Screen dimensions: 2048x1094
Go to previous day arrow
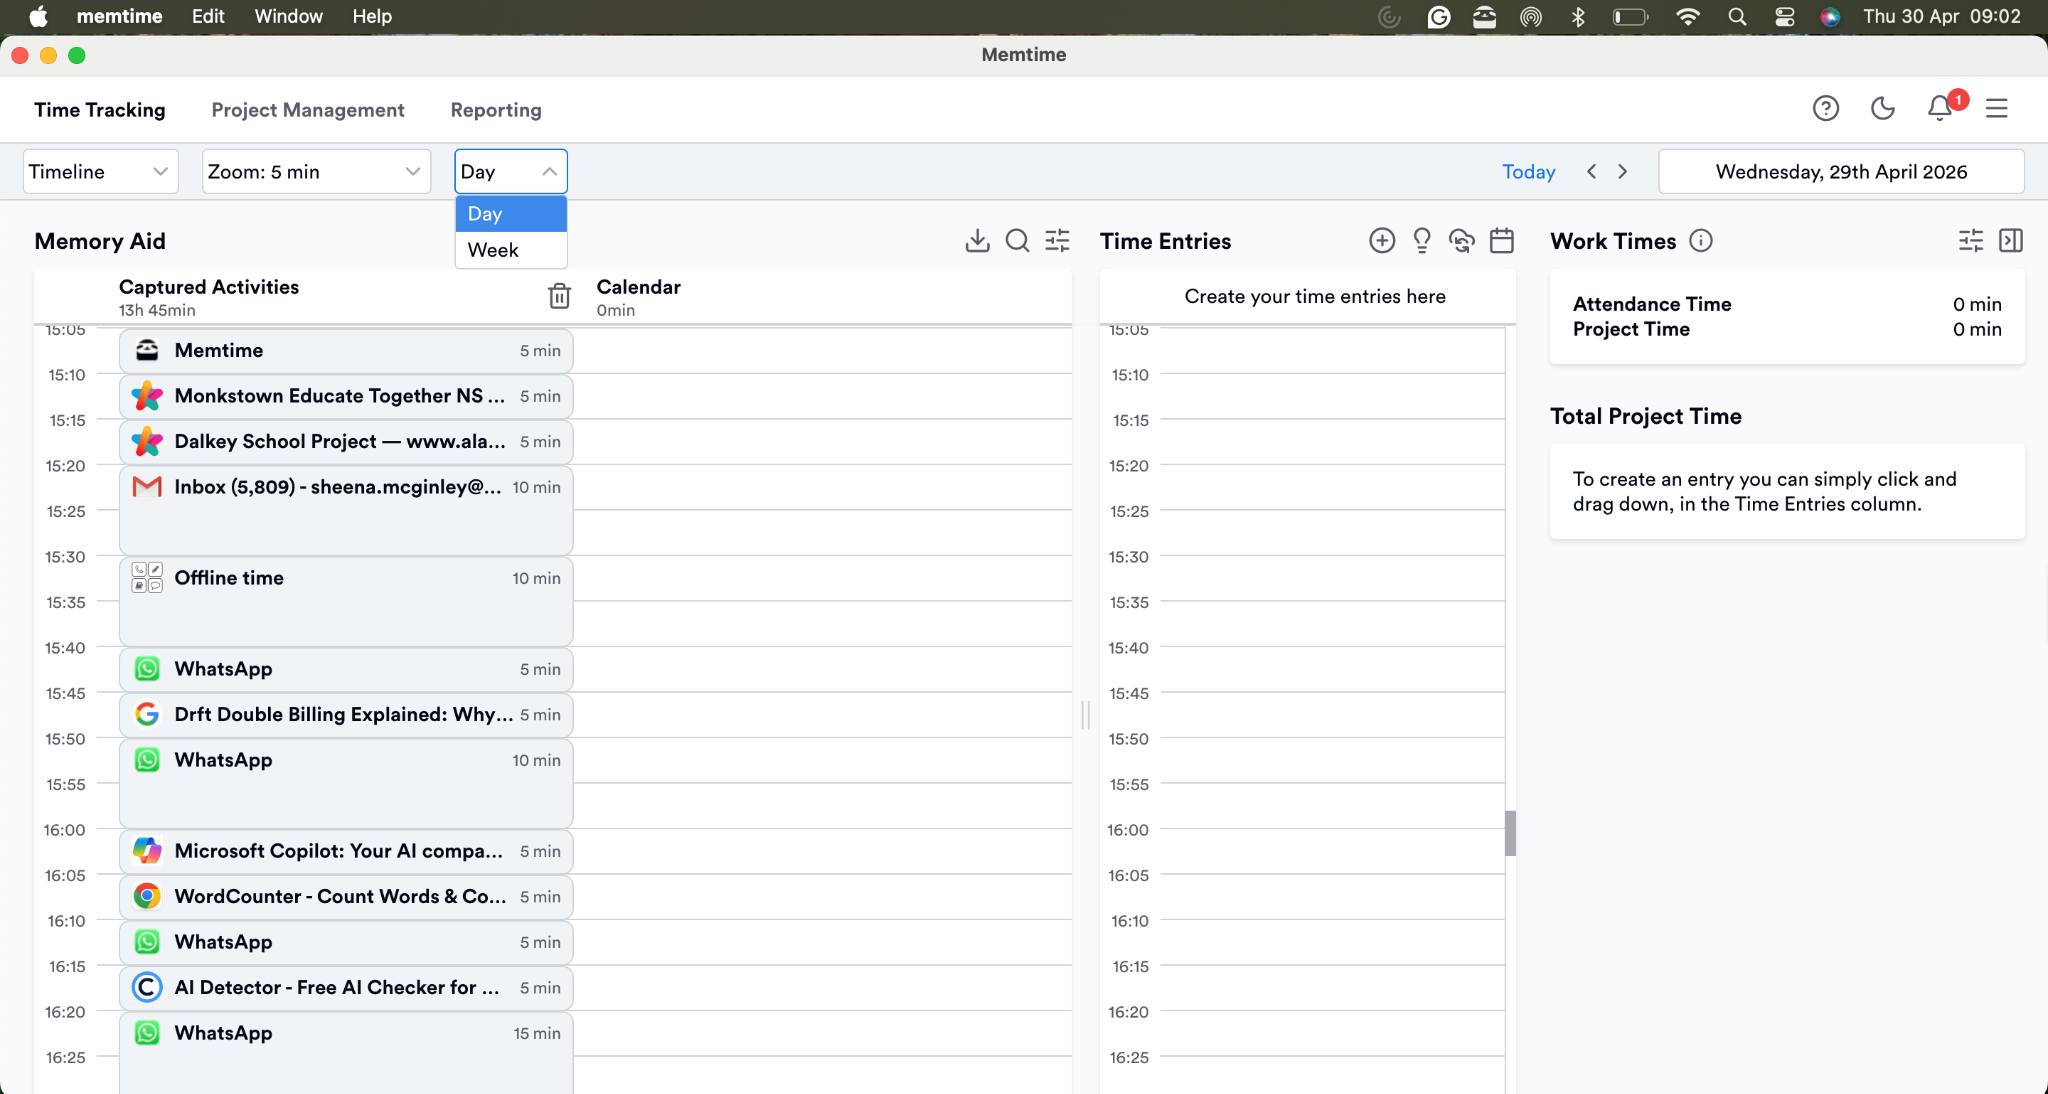1591,171
